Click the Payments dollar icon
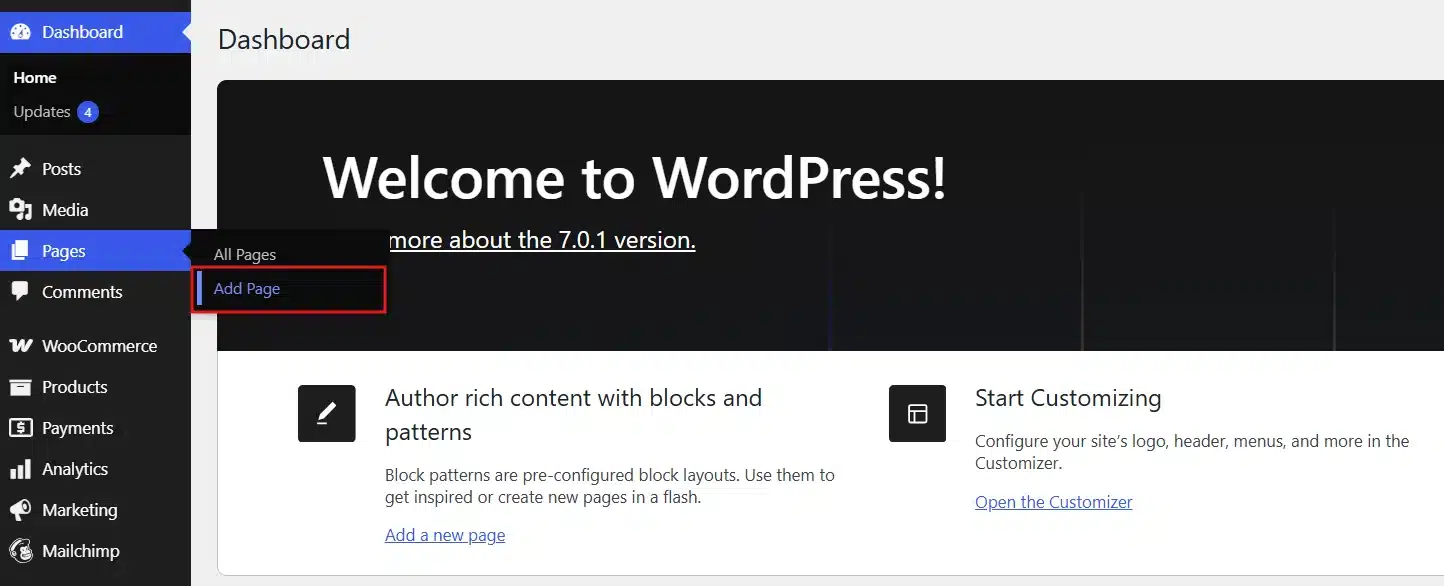 click(20, 428)
